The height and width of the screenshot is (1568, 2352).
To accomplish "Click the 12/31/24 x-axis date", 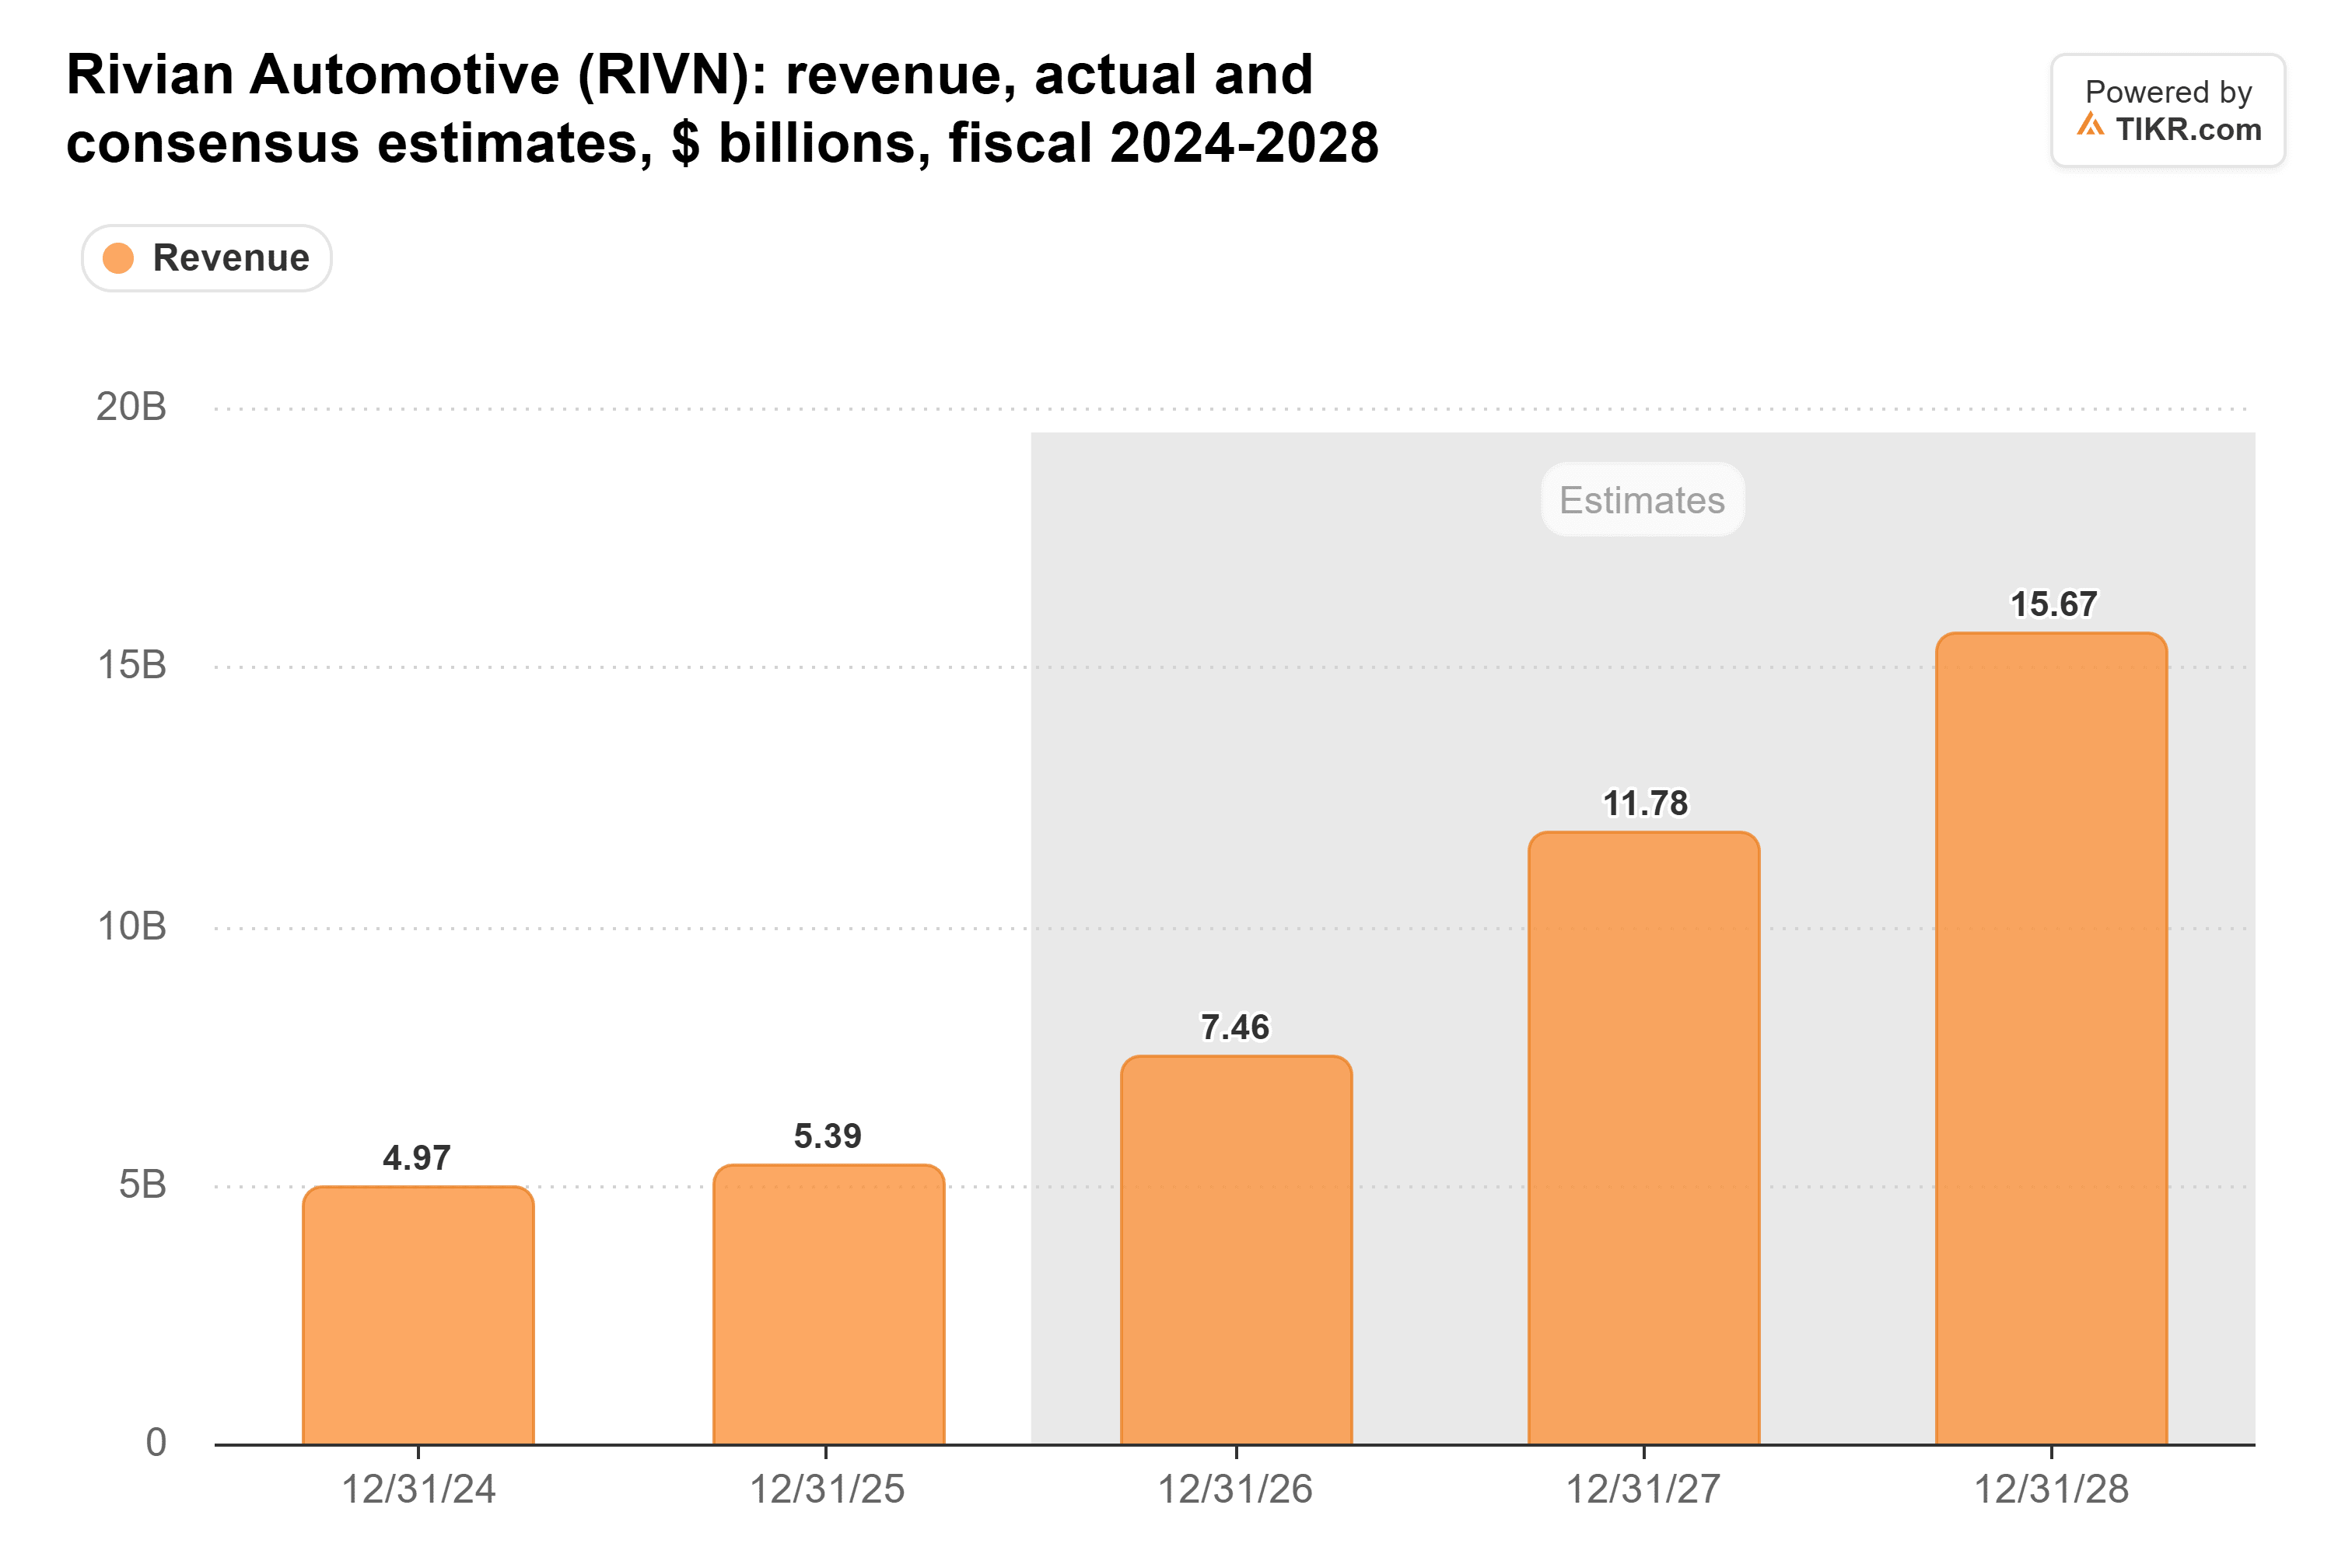I will coord(418,1490).
